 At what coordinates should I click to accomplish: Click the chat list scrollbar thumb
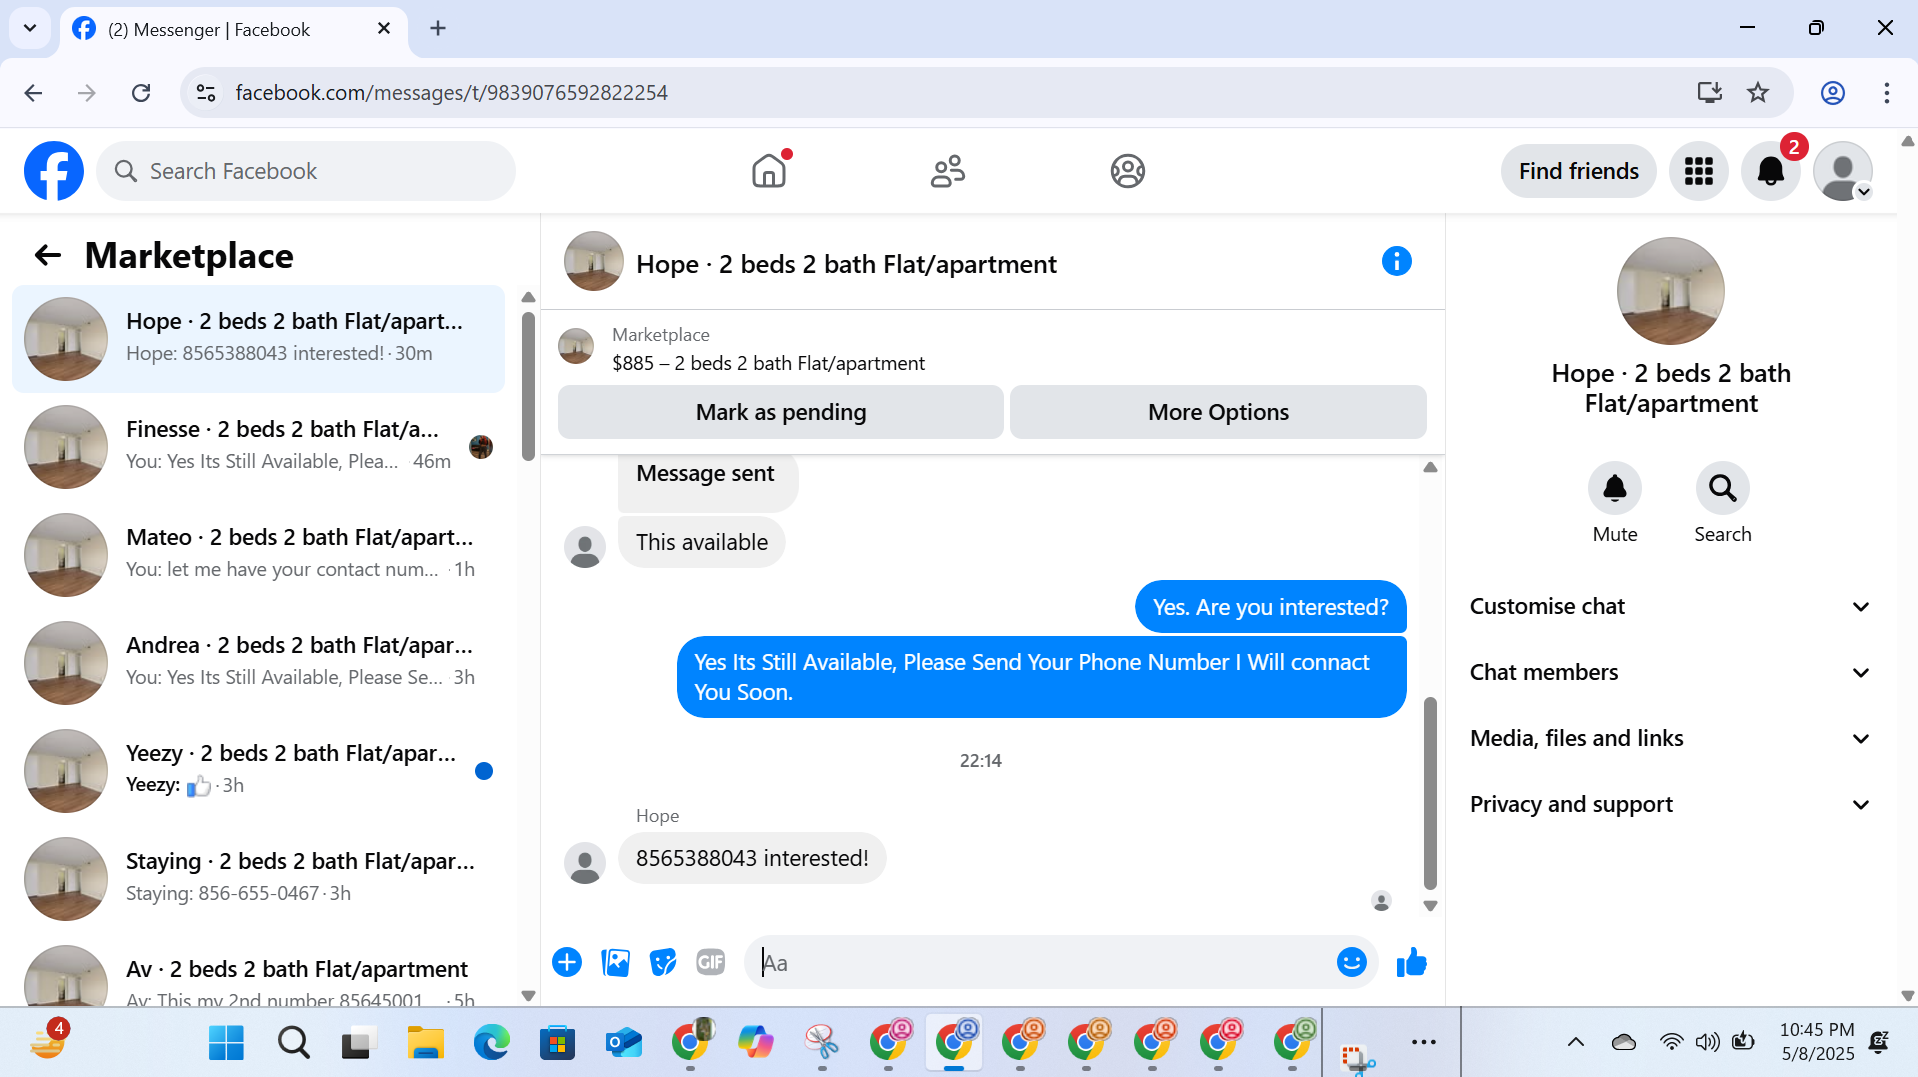pos(528,387)
